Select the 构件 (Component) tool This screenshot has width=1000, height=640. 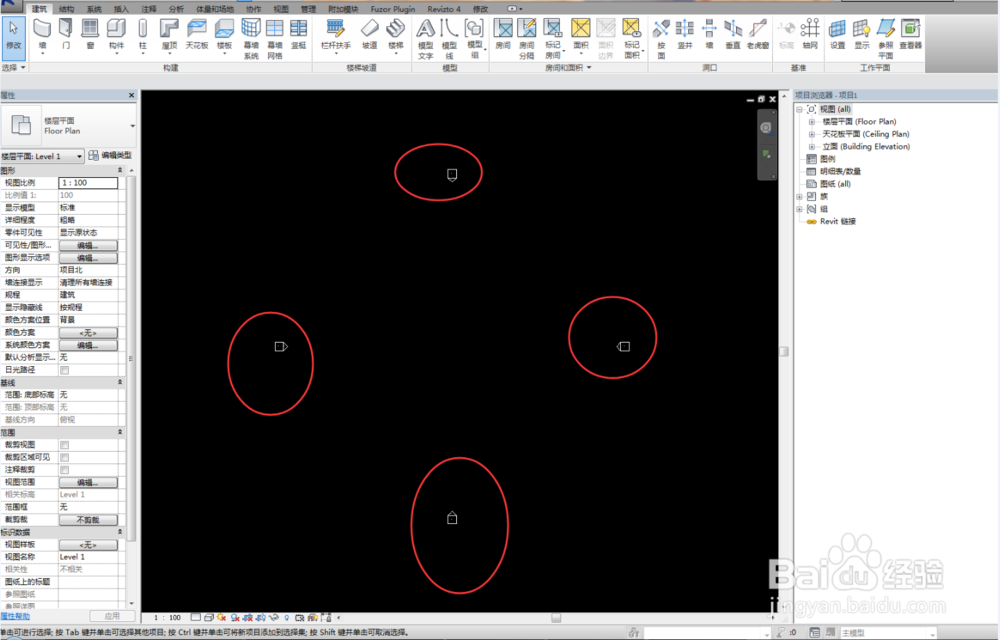click(116, 34)
